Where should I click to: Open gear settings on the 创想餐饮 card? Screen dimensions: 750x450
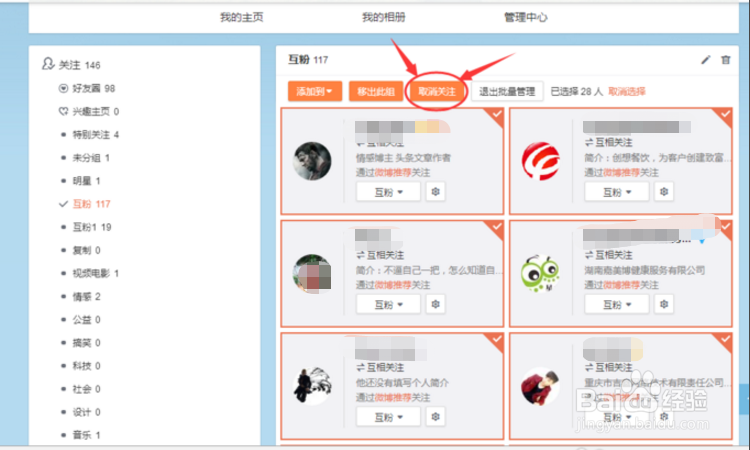[664, 192]
